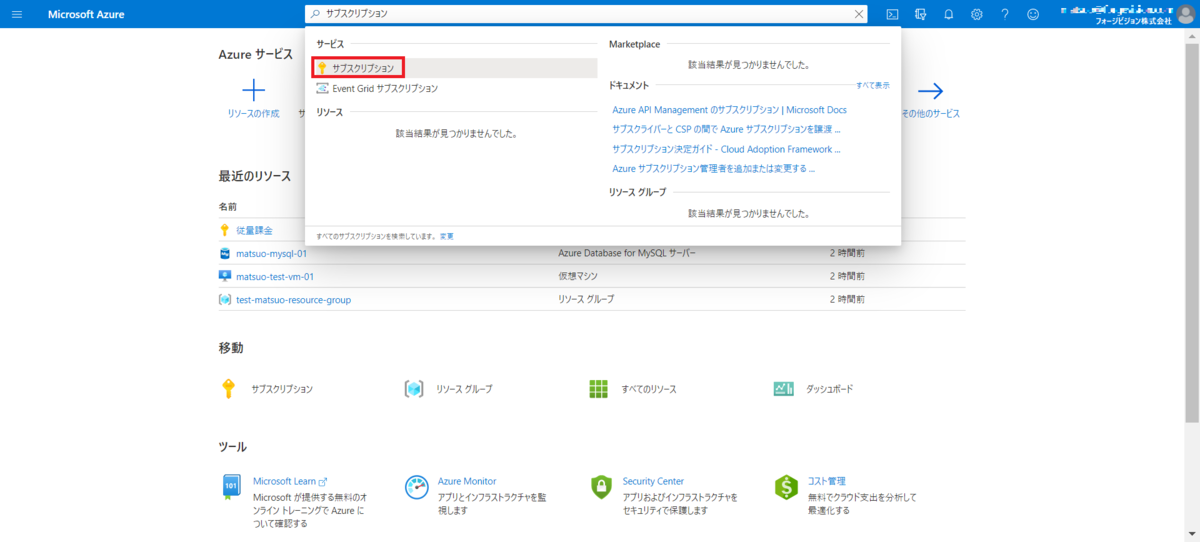Click the key icon beside 従量課金

coord(225,230)
